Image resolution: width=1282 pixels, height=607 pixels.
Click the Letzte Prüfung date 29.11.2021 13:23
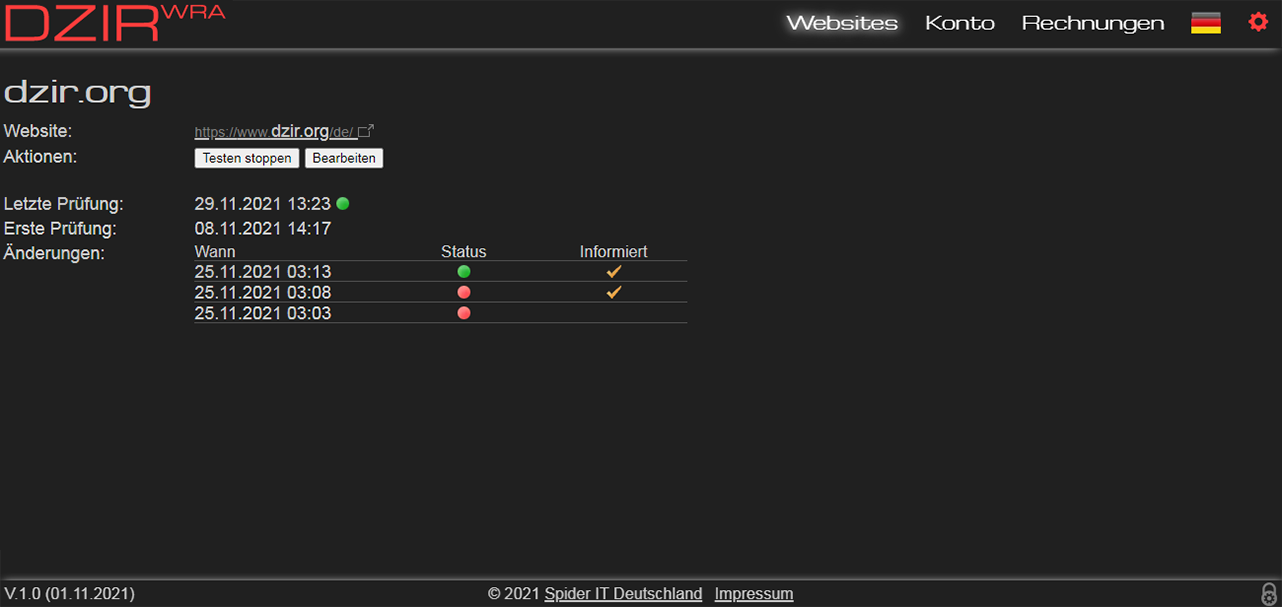(263, 204)
